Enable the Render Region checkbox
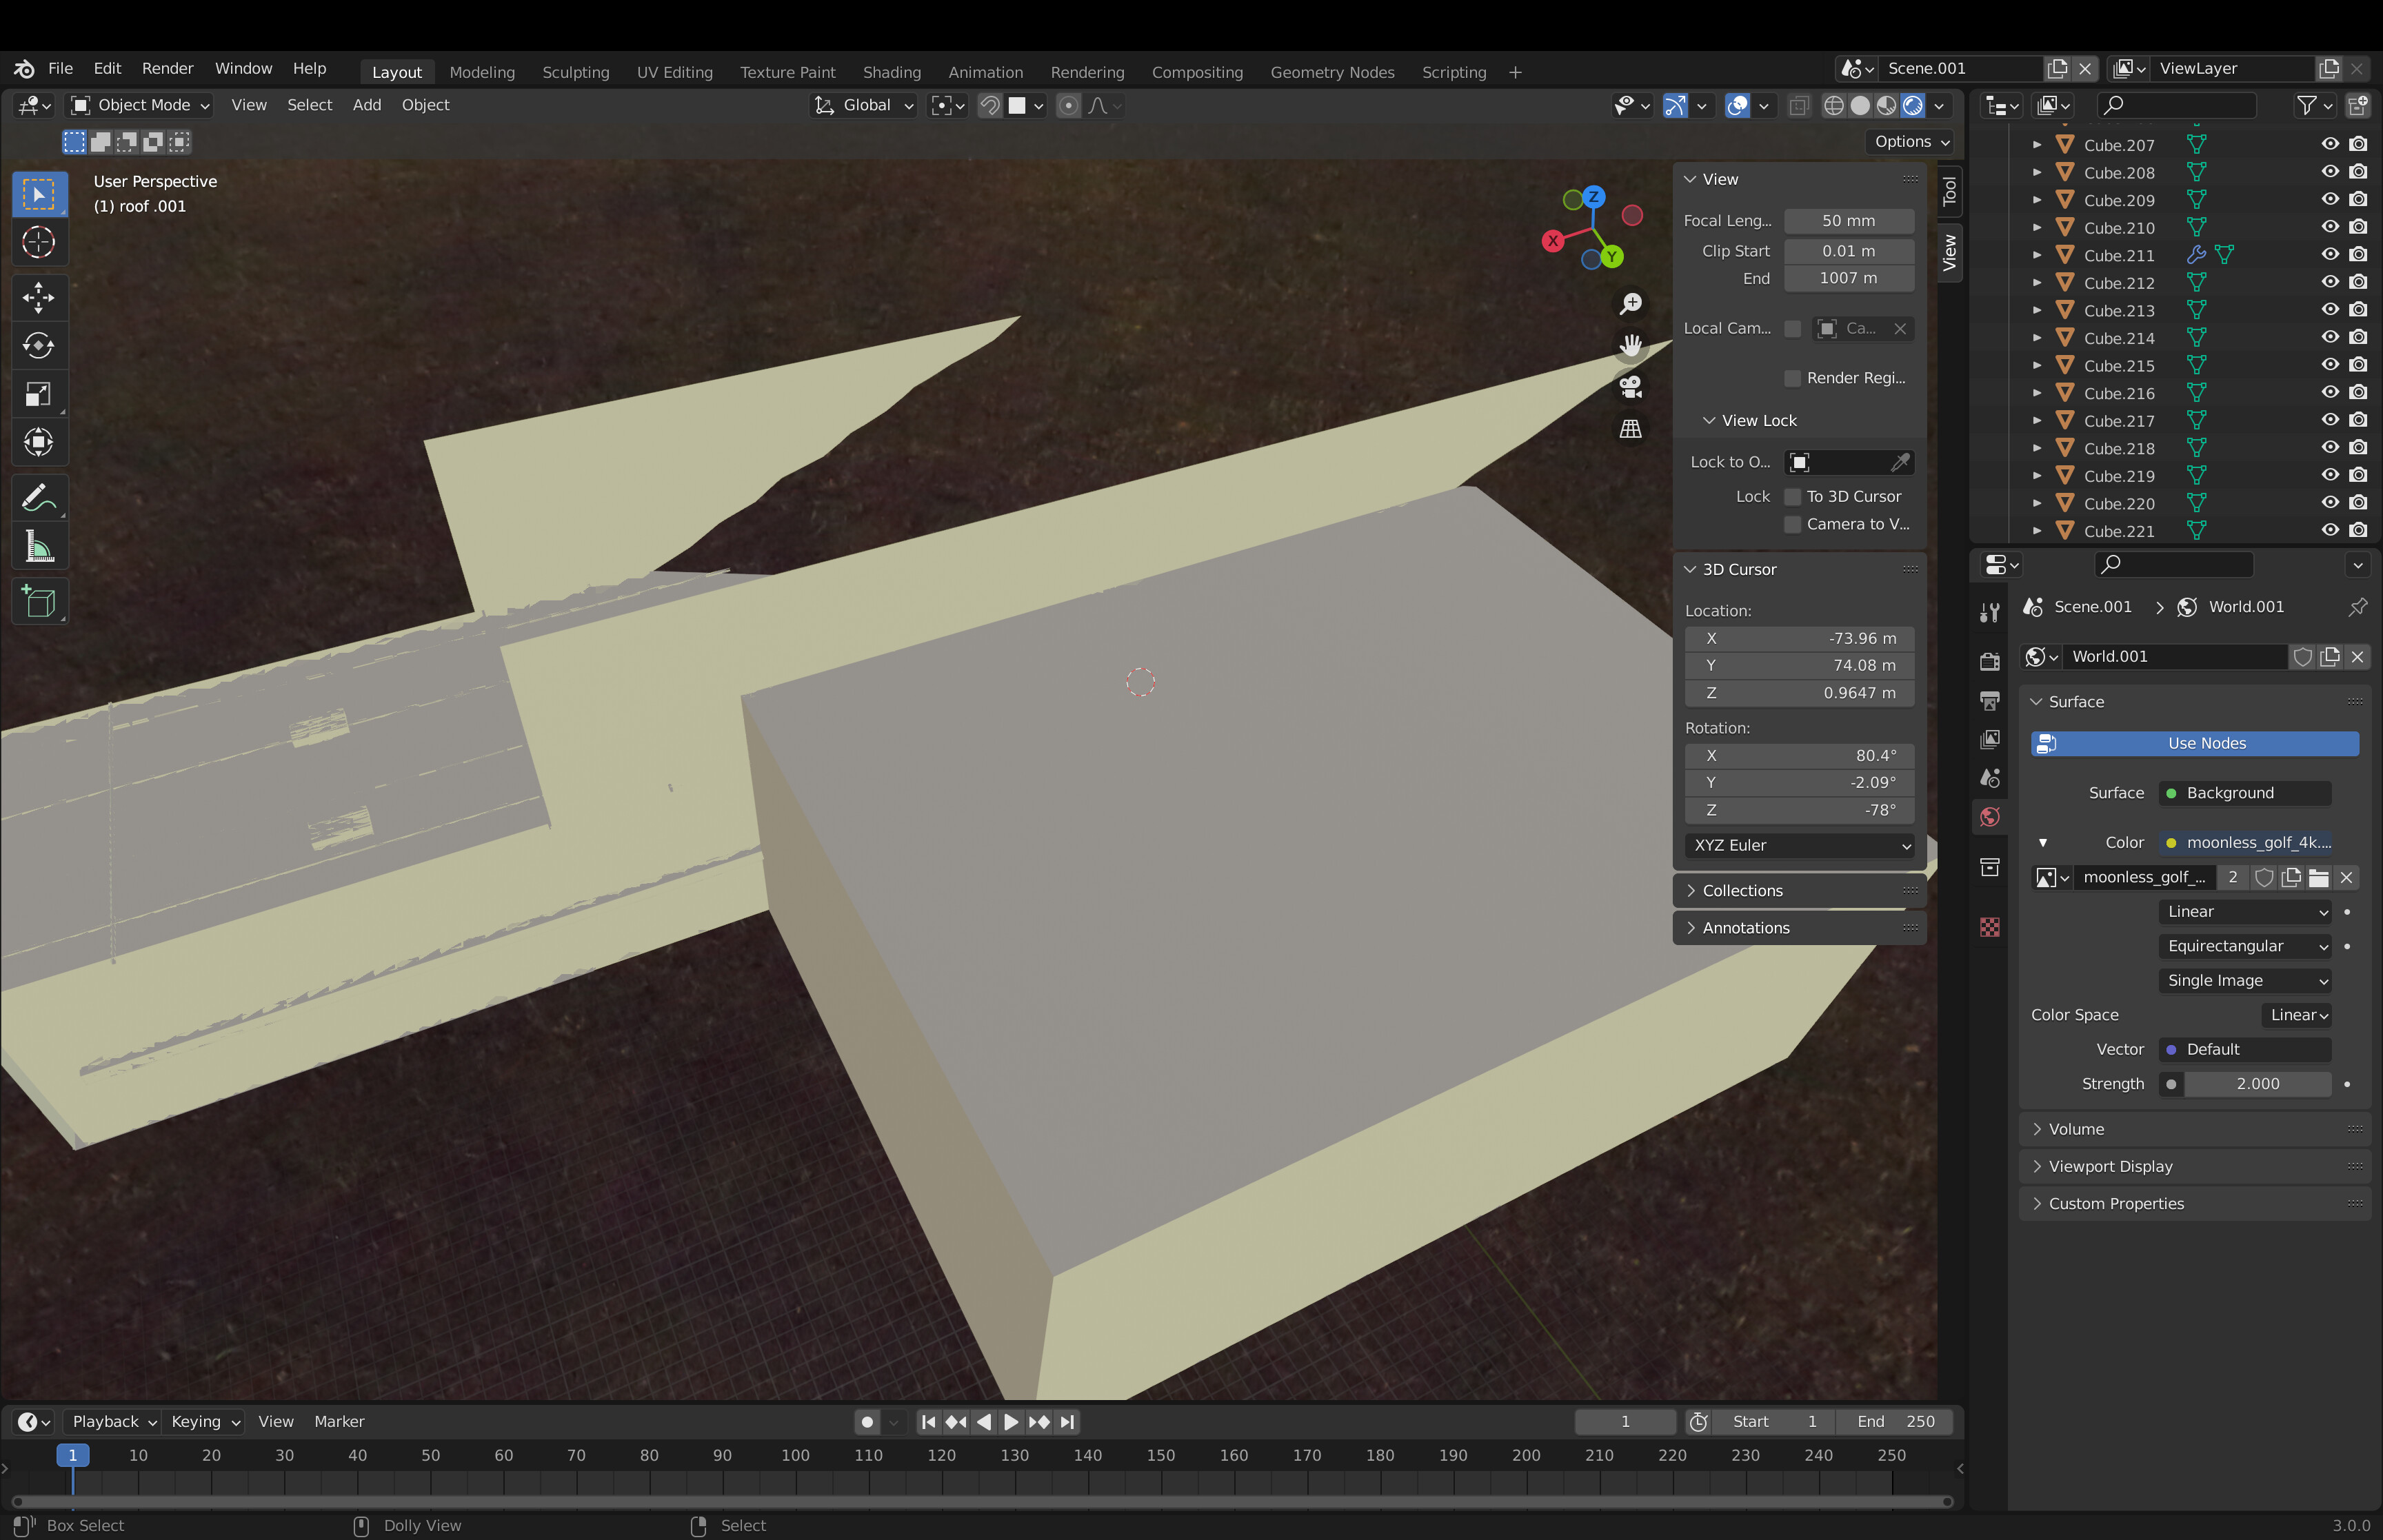The width and height of the screenshot is (2383, 1540). pos(1792,378)
